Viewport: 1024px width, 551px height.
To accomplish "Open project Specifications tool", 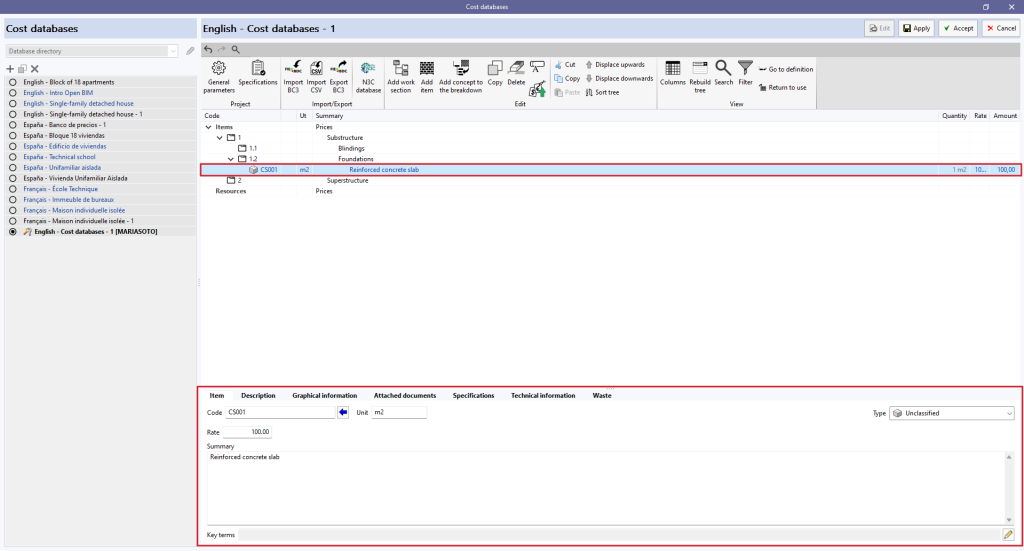I will (x=257, y=73).
